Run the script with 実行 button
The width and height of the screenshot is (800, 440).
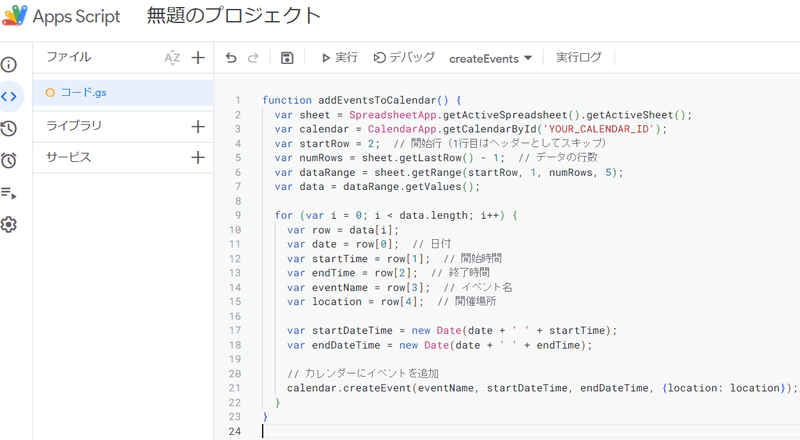click(340, 57)
